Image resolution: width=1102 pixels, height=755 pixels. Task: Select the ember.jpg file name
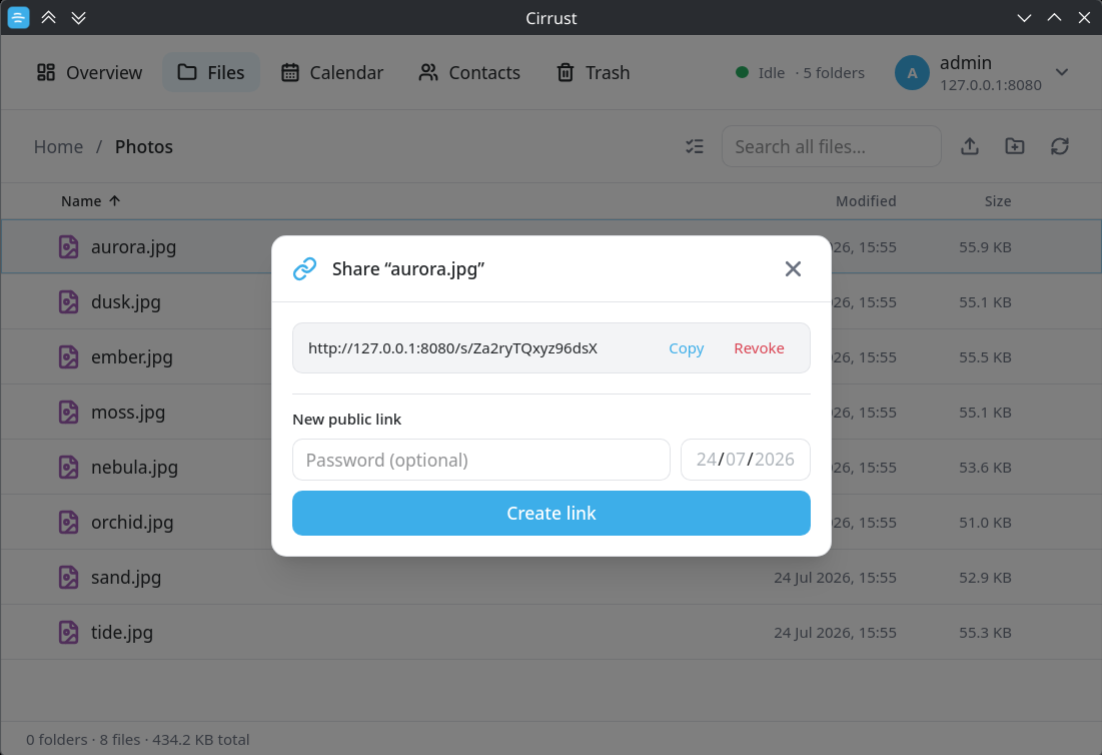click(131, 357)
